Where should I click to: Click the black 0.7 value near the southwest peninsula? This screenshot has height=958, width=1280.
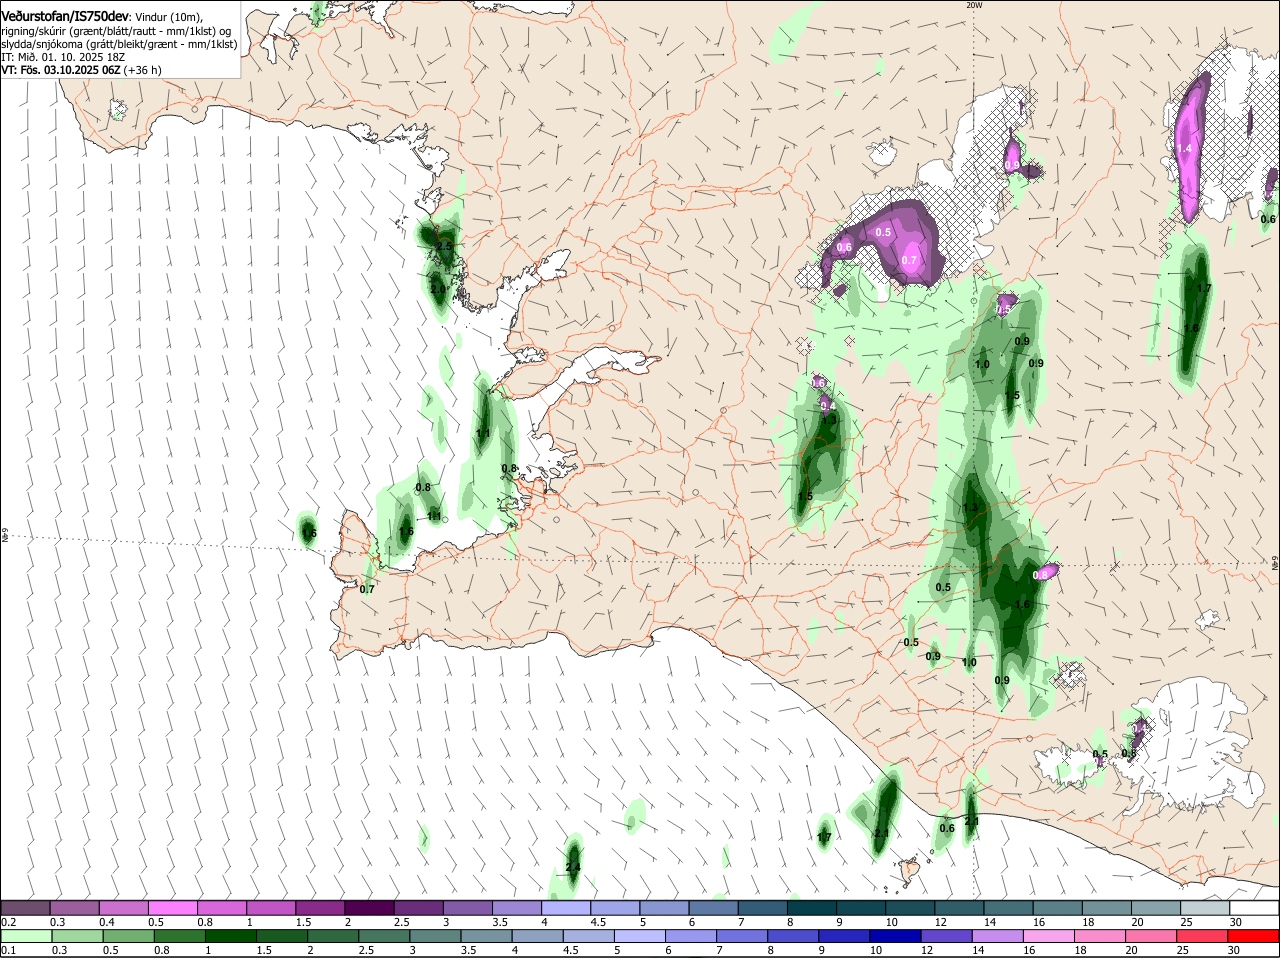[367, 589]
